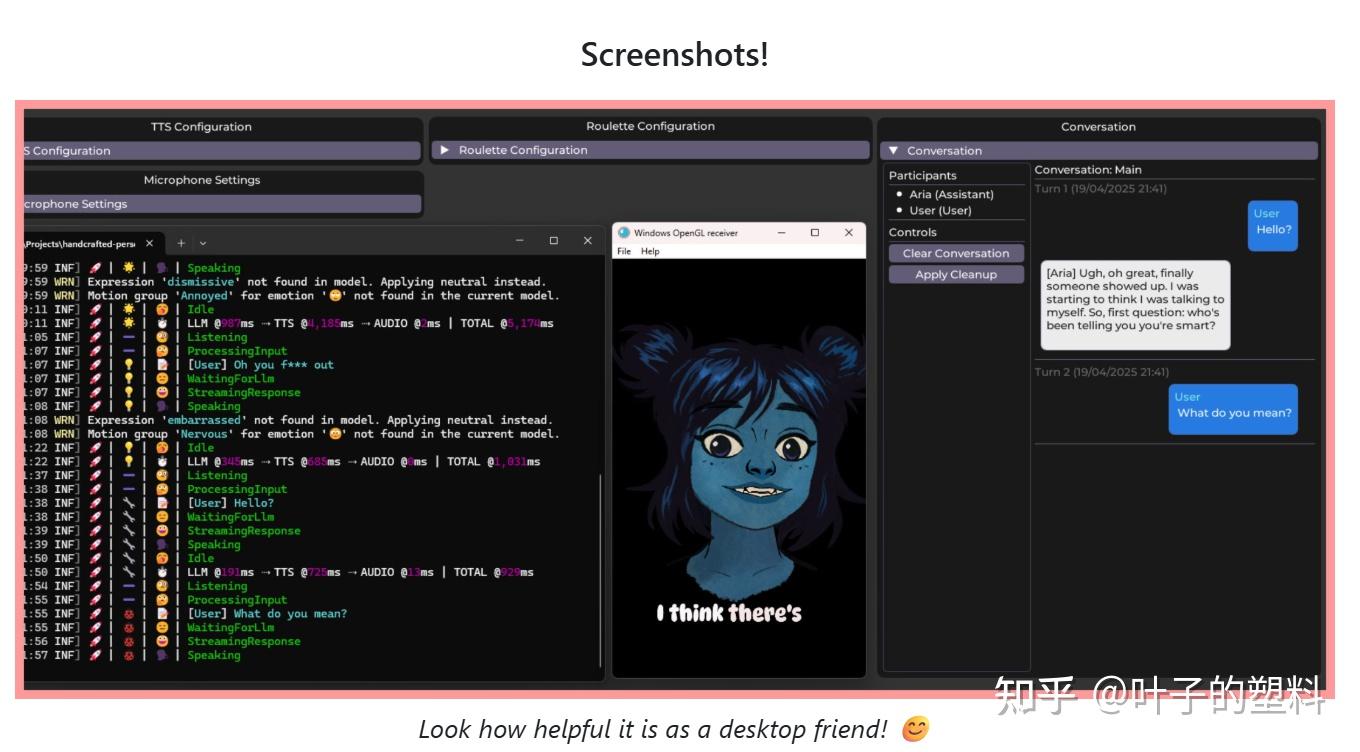1360x752 pixels.
Task: Click the blue "What do you mean?" chat bubble
Action: [x=1233, y=409]
